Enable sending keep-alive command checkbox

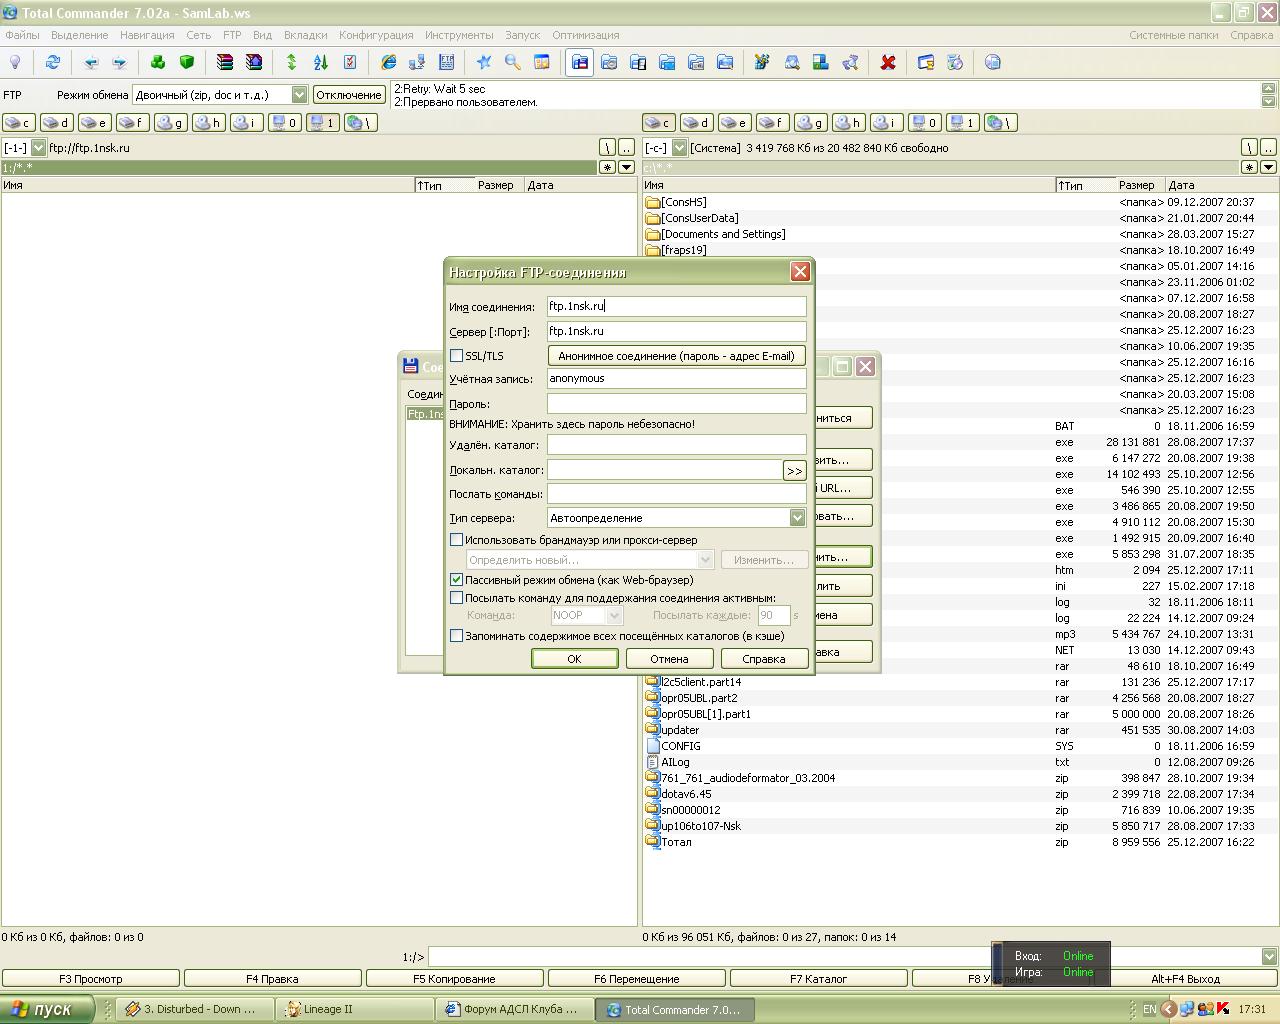coord(457,598)
